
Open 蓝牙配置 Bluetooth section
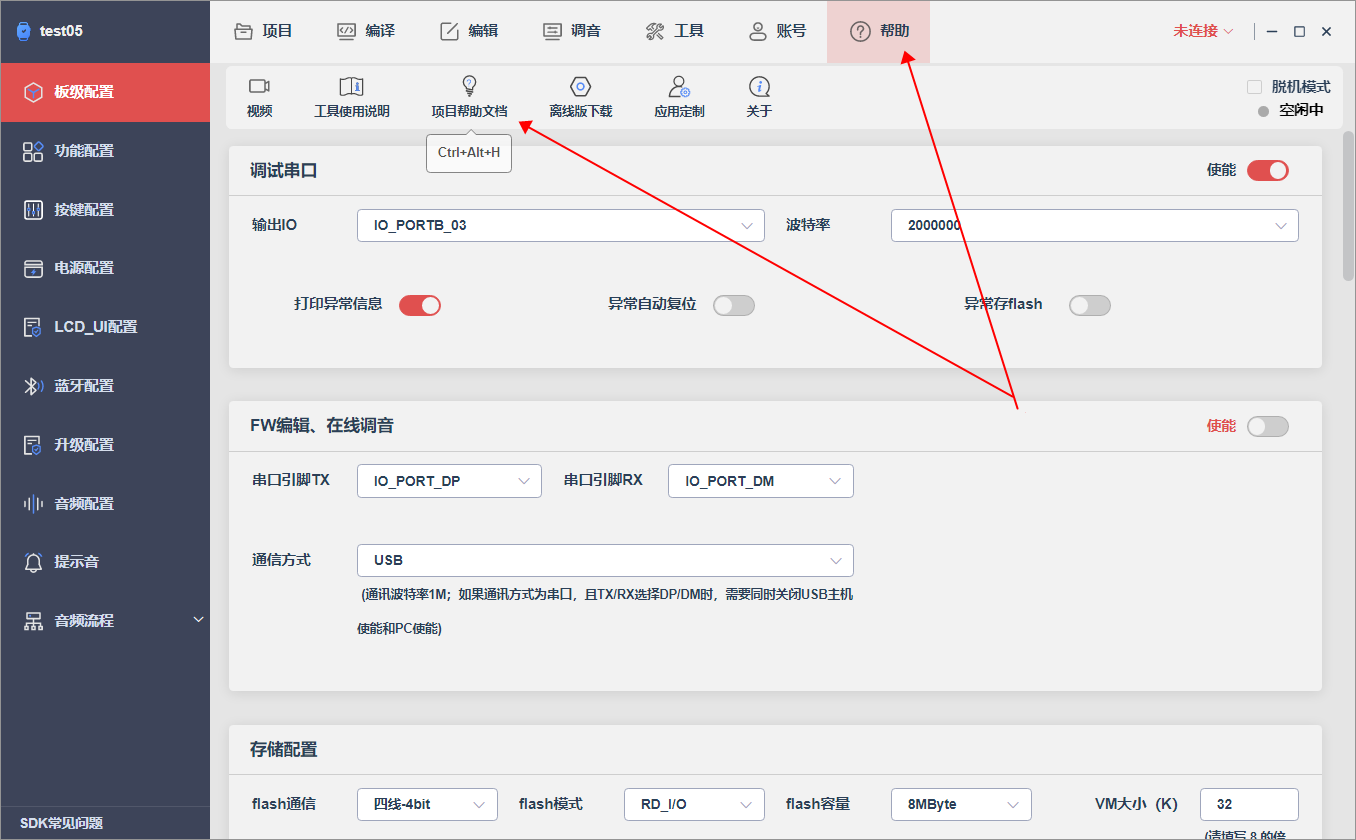pos(105,386)
